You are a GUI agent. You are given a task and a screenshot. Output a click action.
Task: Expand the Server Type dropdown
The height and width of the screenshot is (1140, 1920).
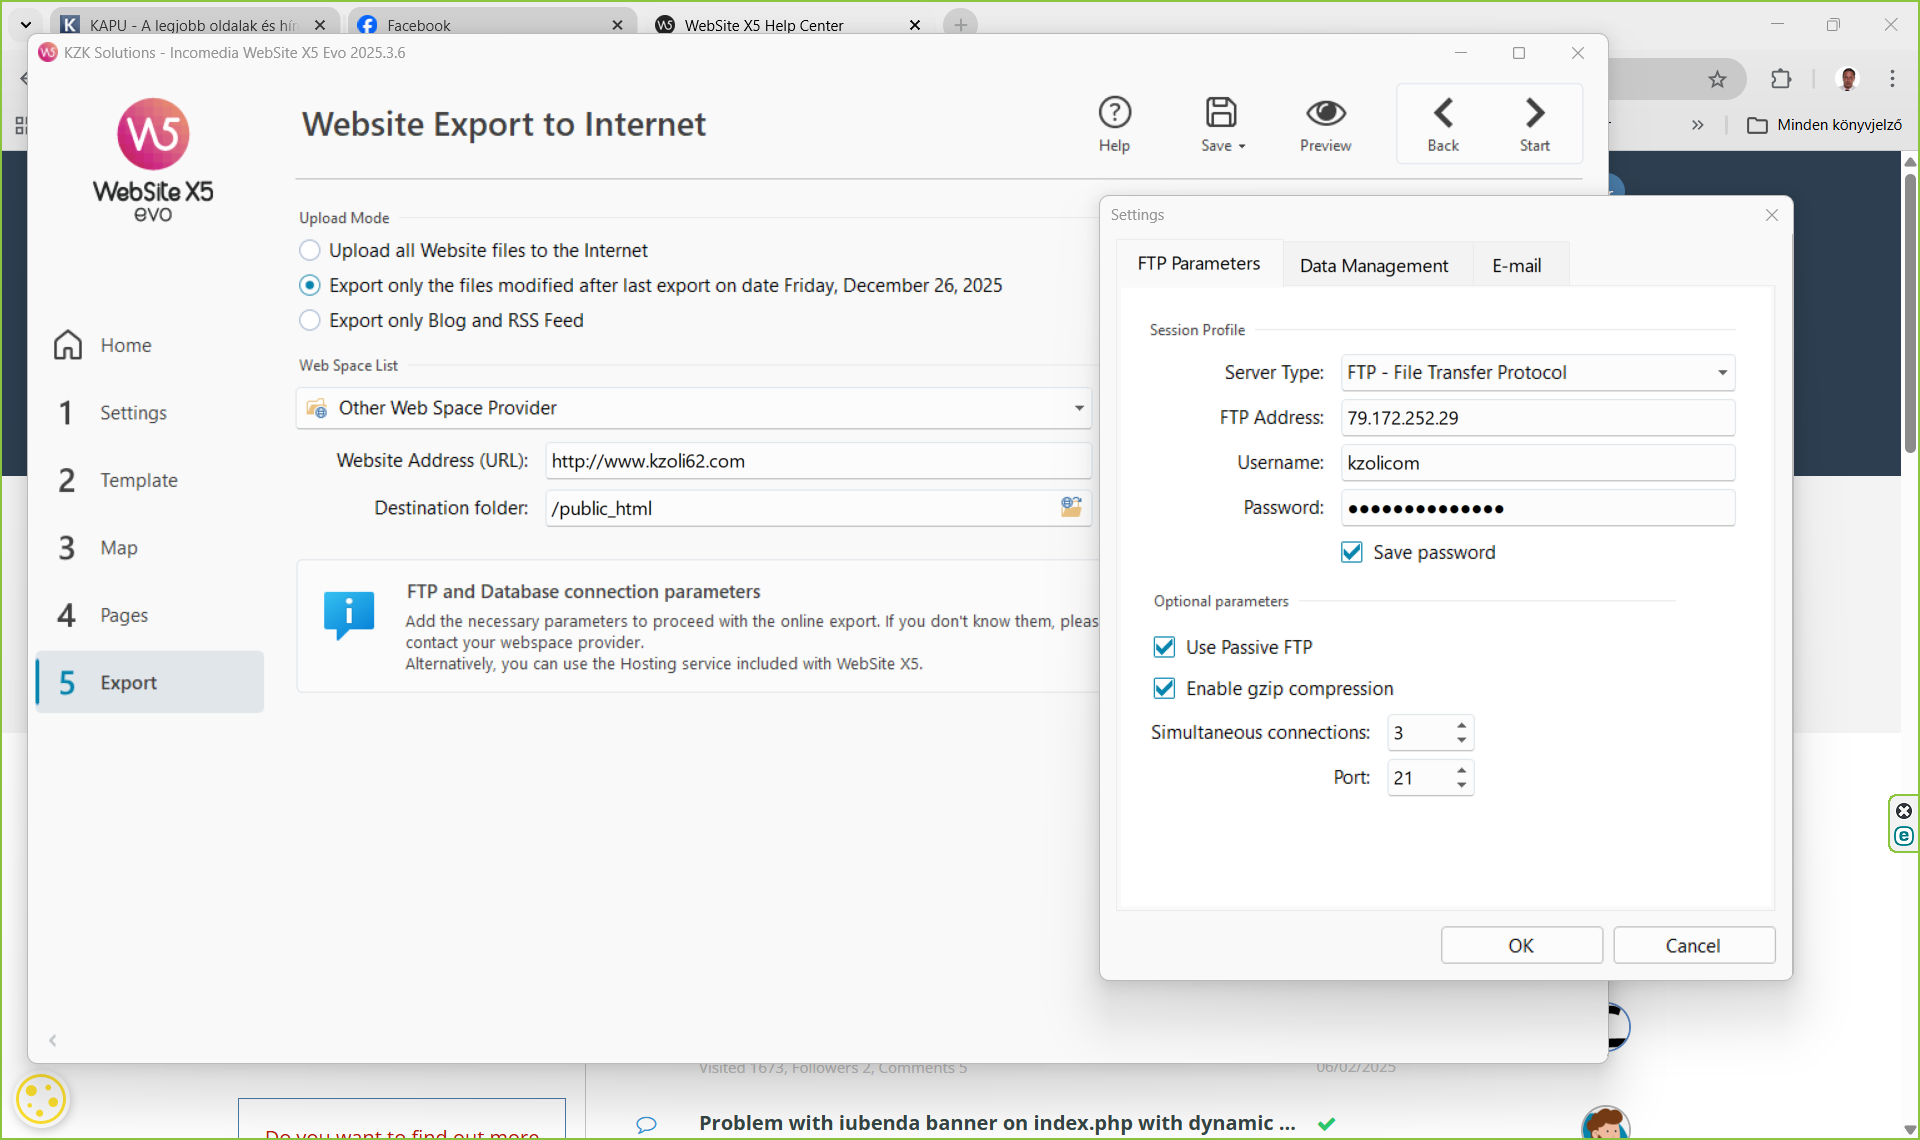point(1722,372)
